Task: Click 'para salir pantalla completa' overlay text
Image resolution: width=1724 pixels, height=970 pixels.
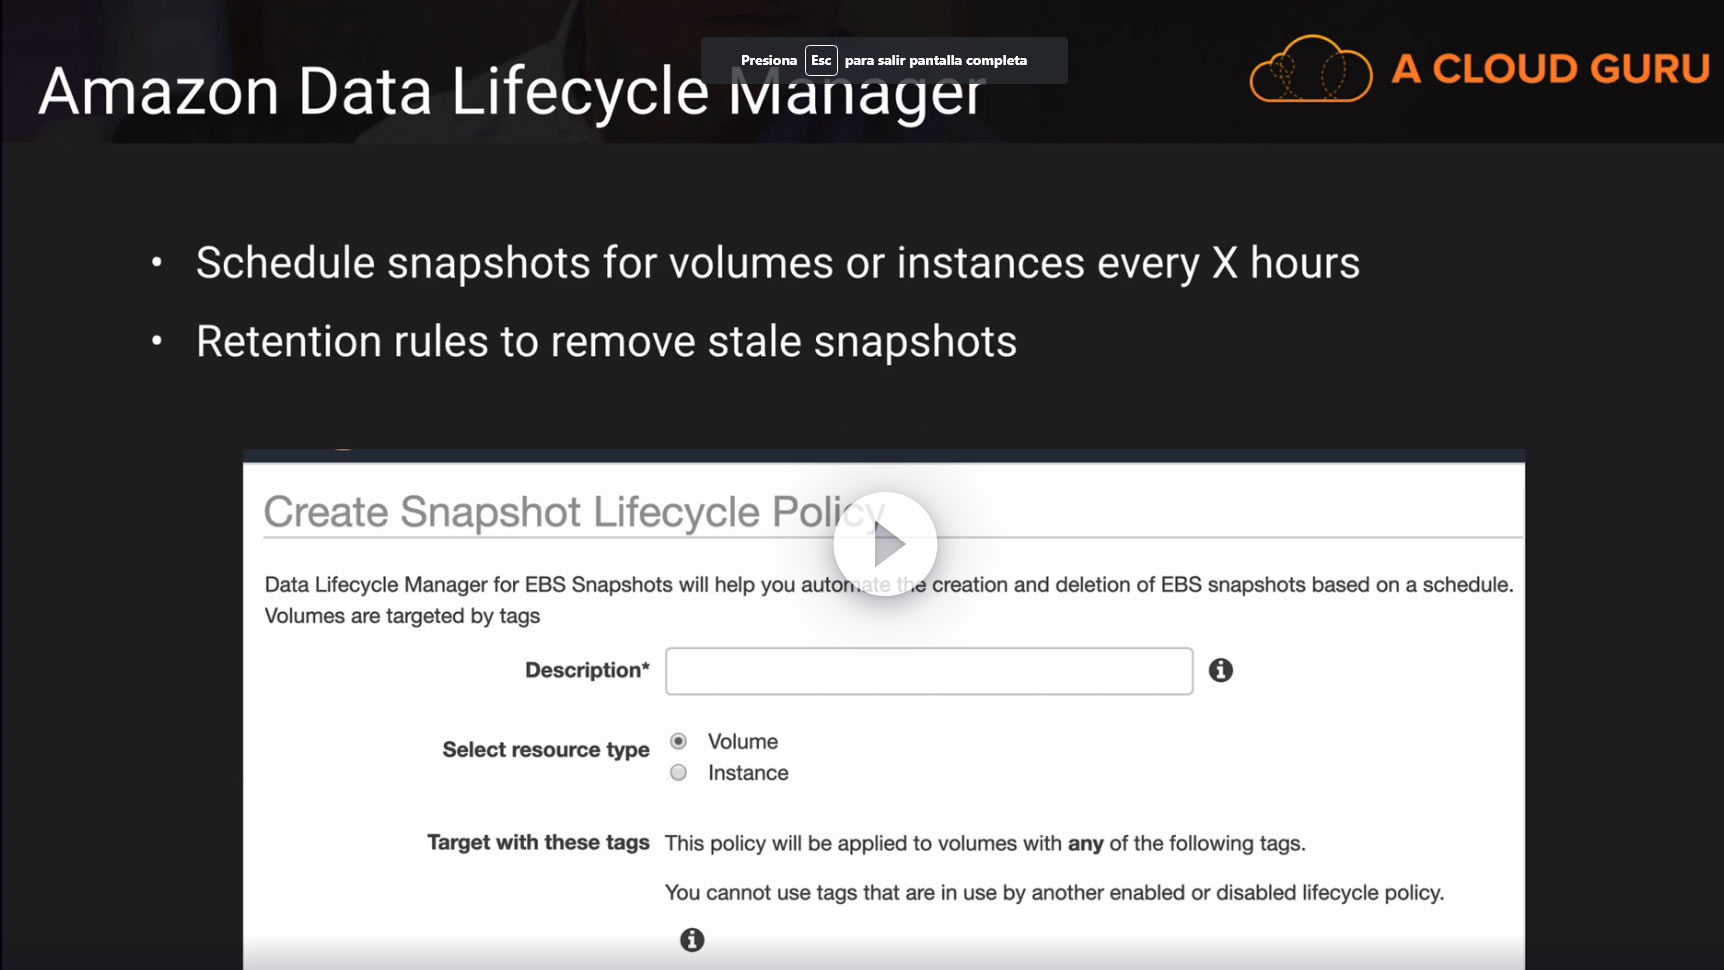Action: (x=936, y=60)
